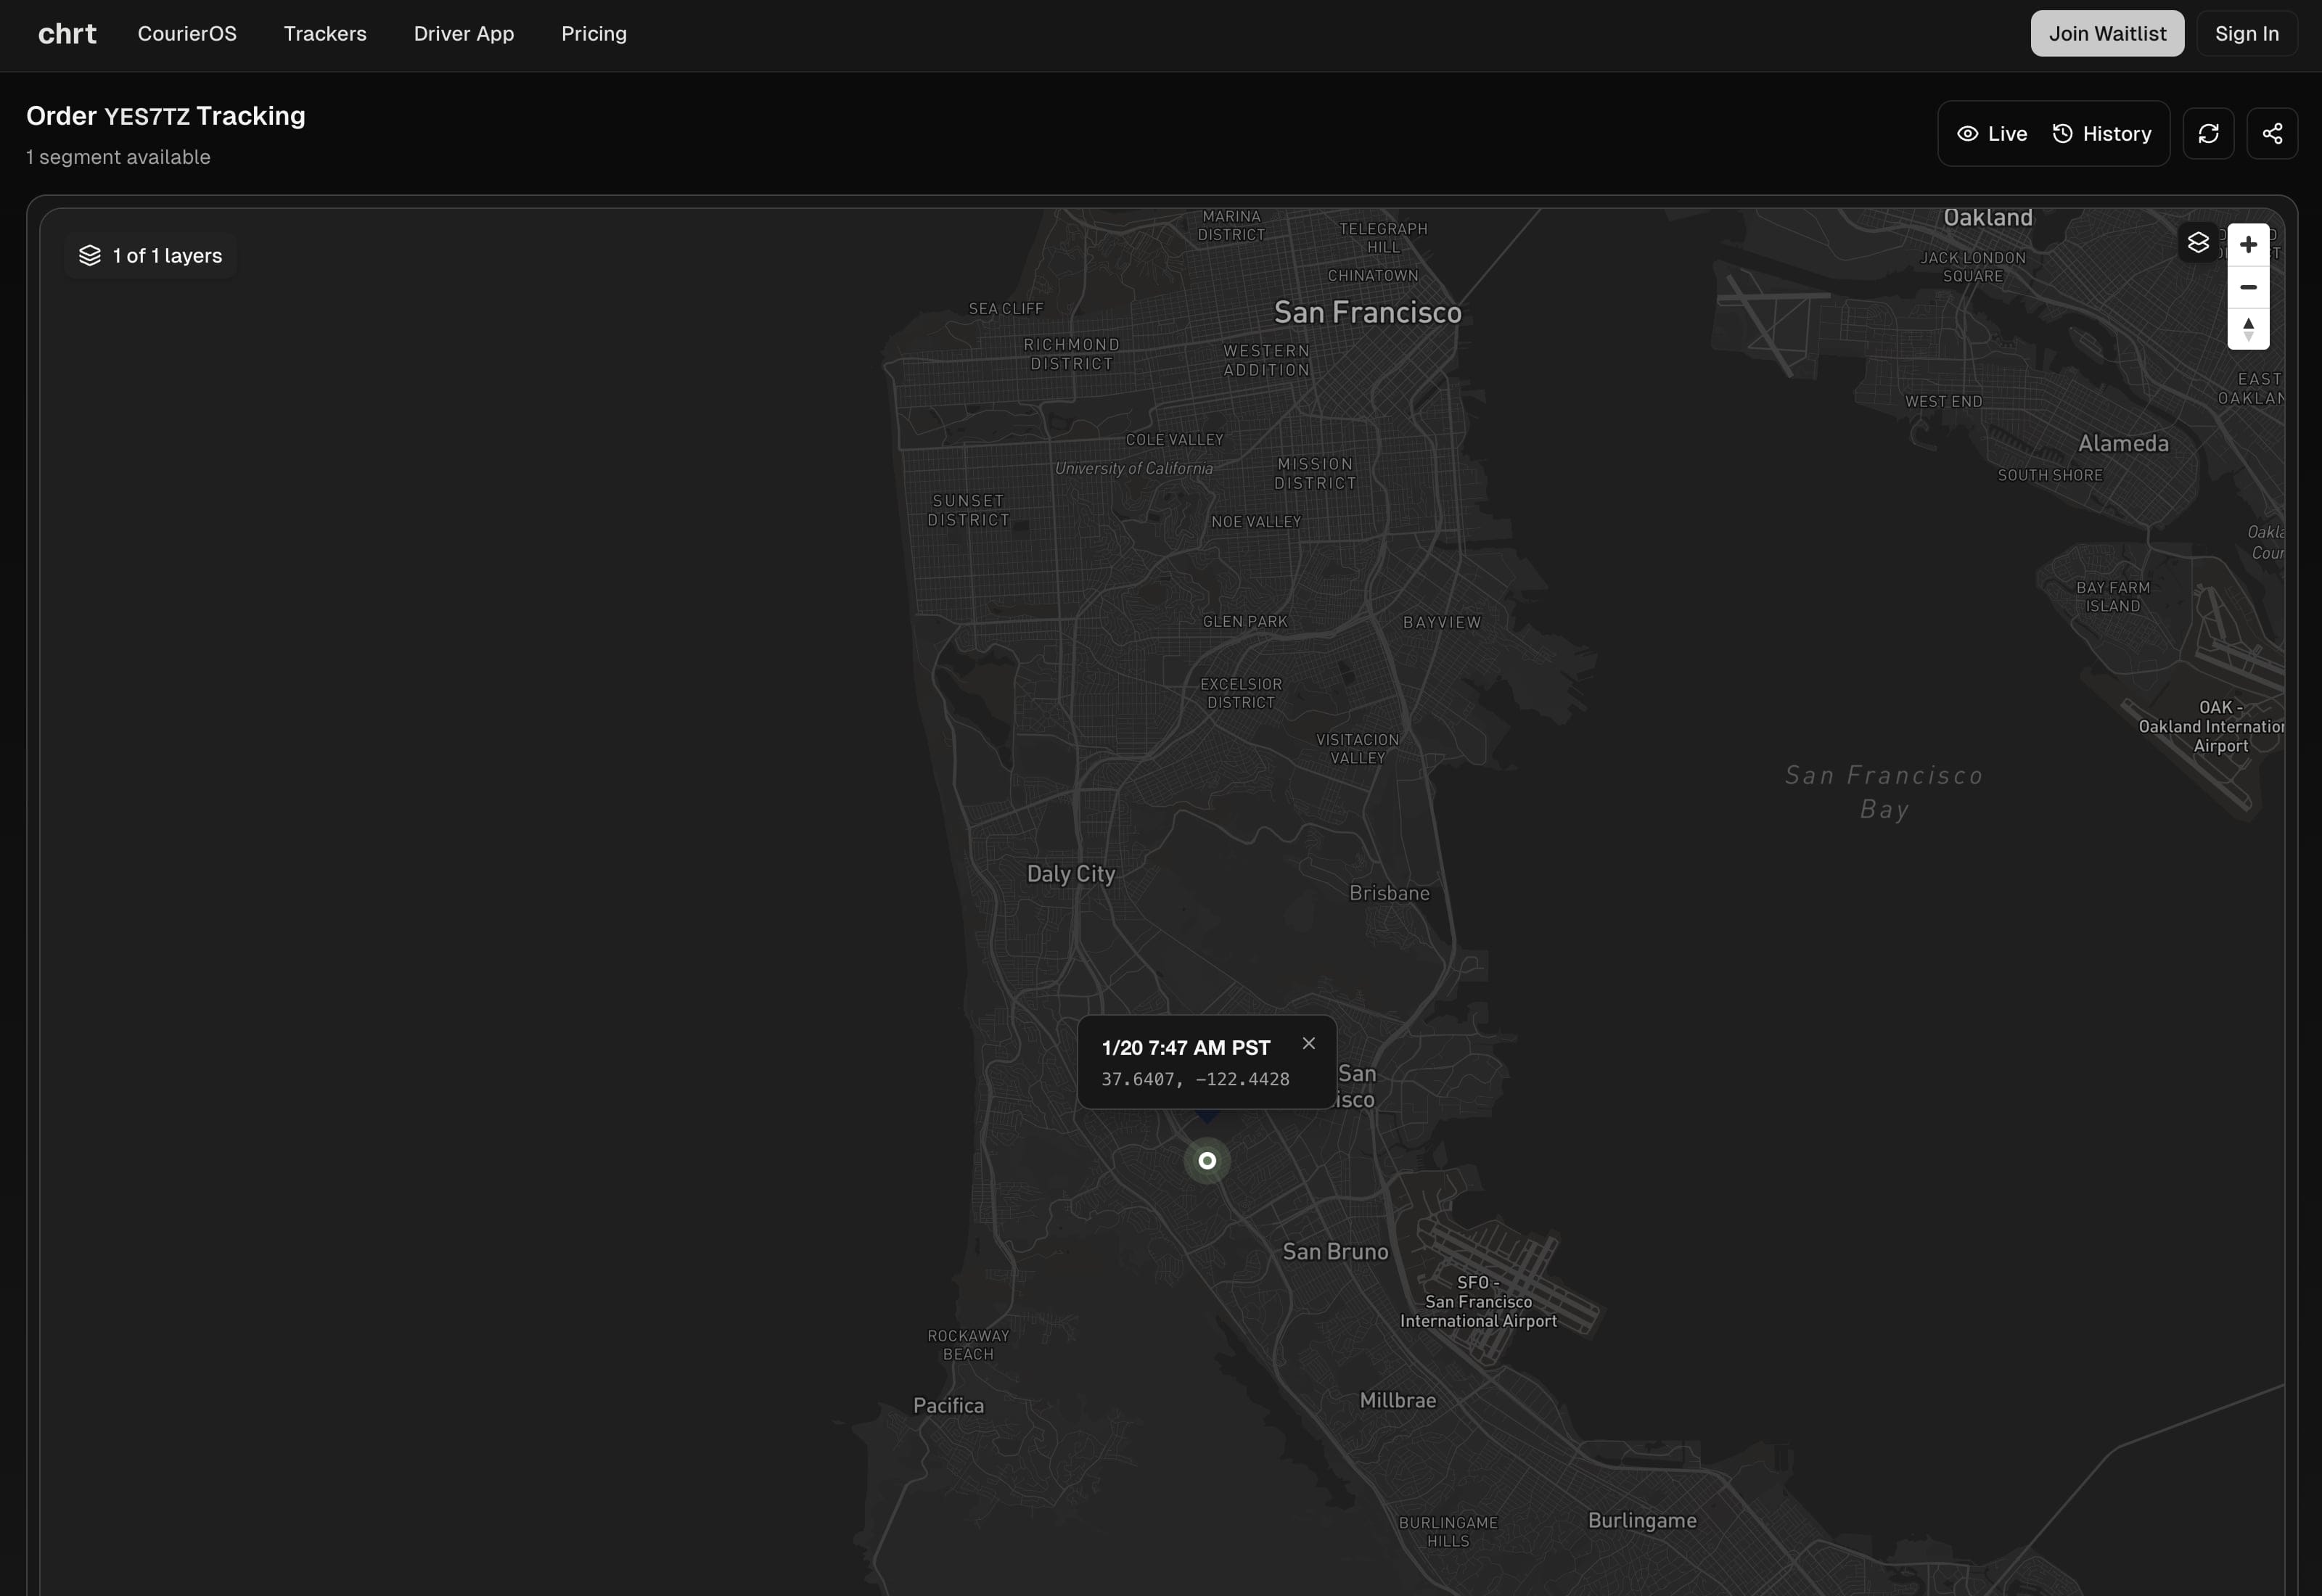Zoom out using the minus icon
Viewport: 2322px width, 1596px height.
tap(2249, 287)
